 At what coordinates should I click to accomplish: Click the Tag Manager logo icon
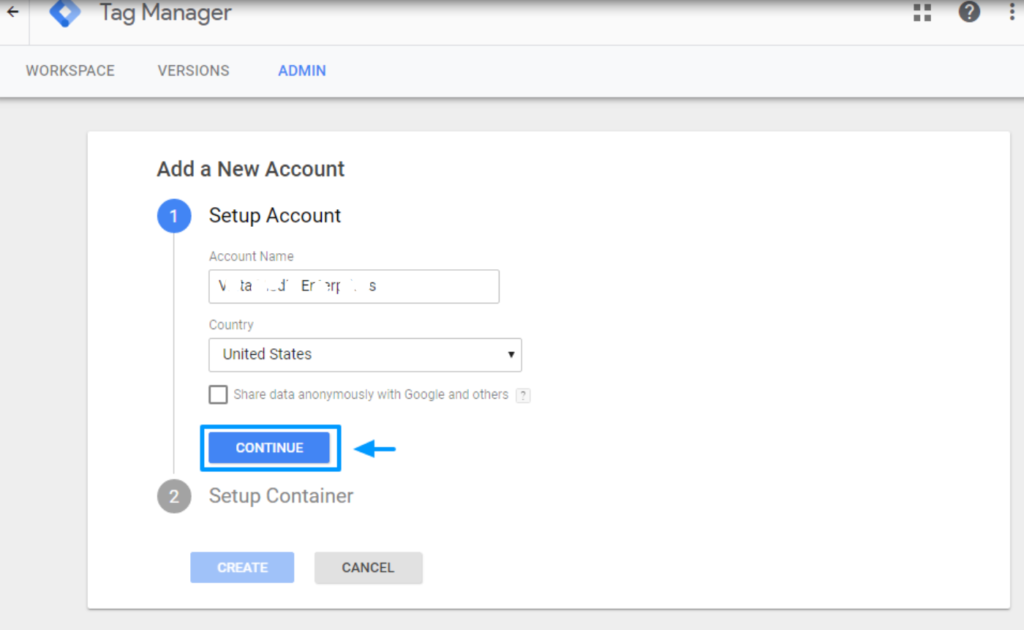65,13
